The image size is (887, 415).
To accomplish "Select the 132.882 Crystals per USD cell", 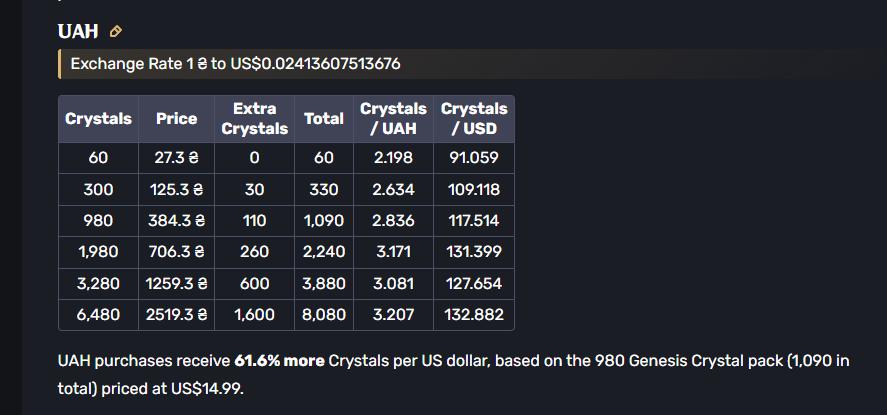I will (x=474, y=314).
